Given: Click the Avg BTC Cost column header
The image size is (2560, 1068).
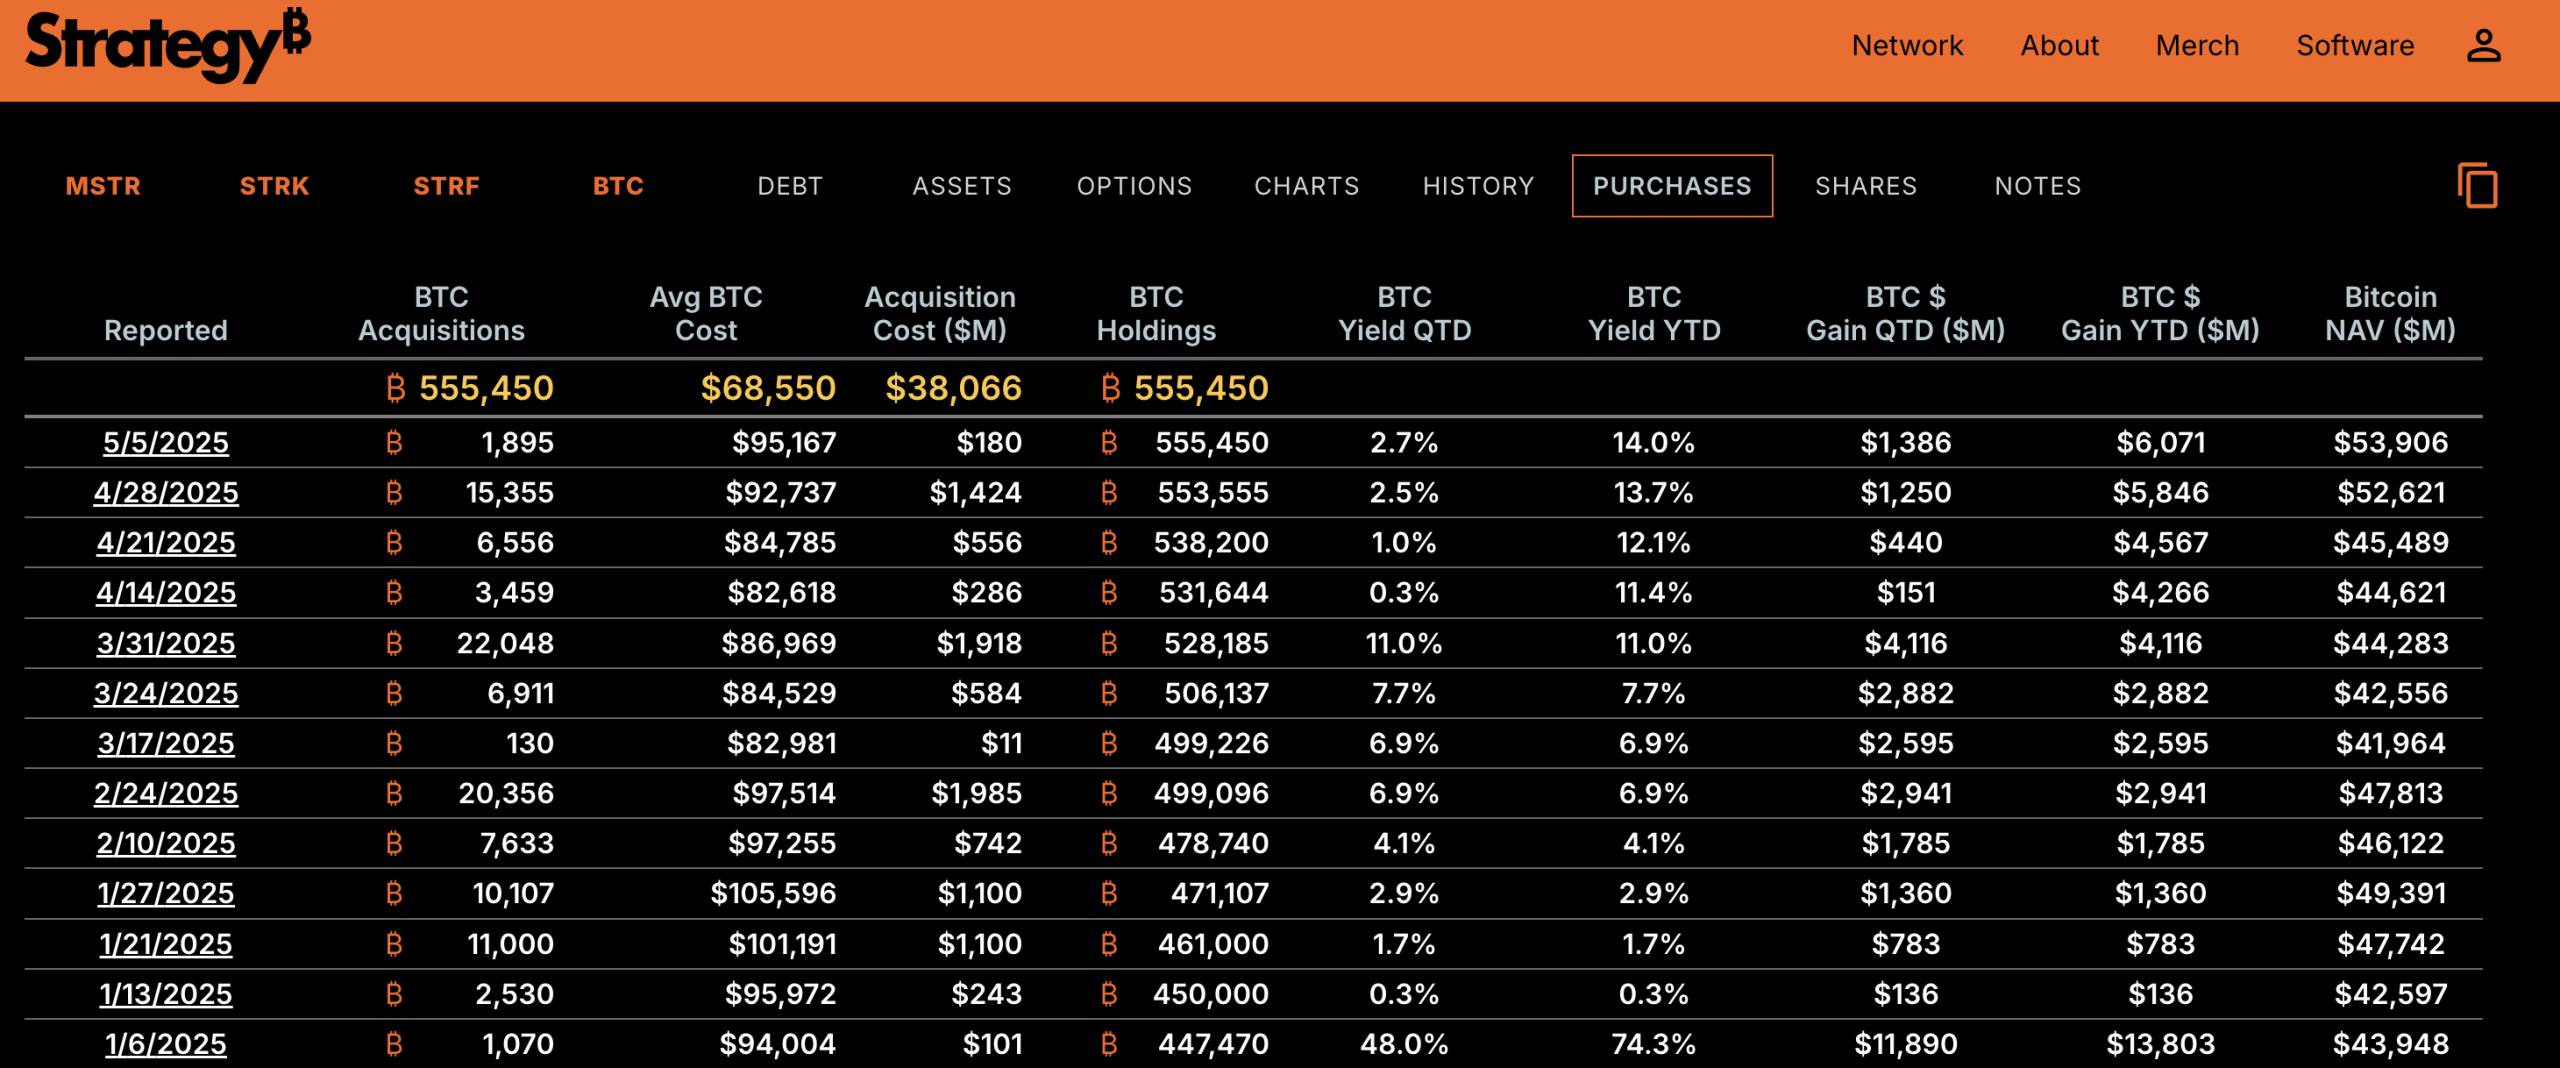Looking at the screenshot, I should coord(706,313).
